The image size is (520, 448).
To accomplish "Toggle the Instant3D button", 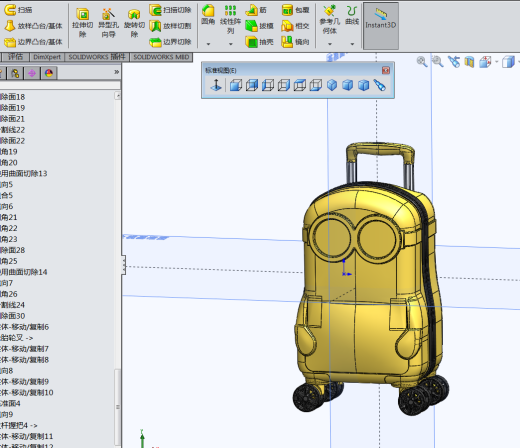I will pyautogui.click(x=380, y=26).
